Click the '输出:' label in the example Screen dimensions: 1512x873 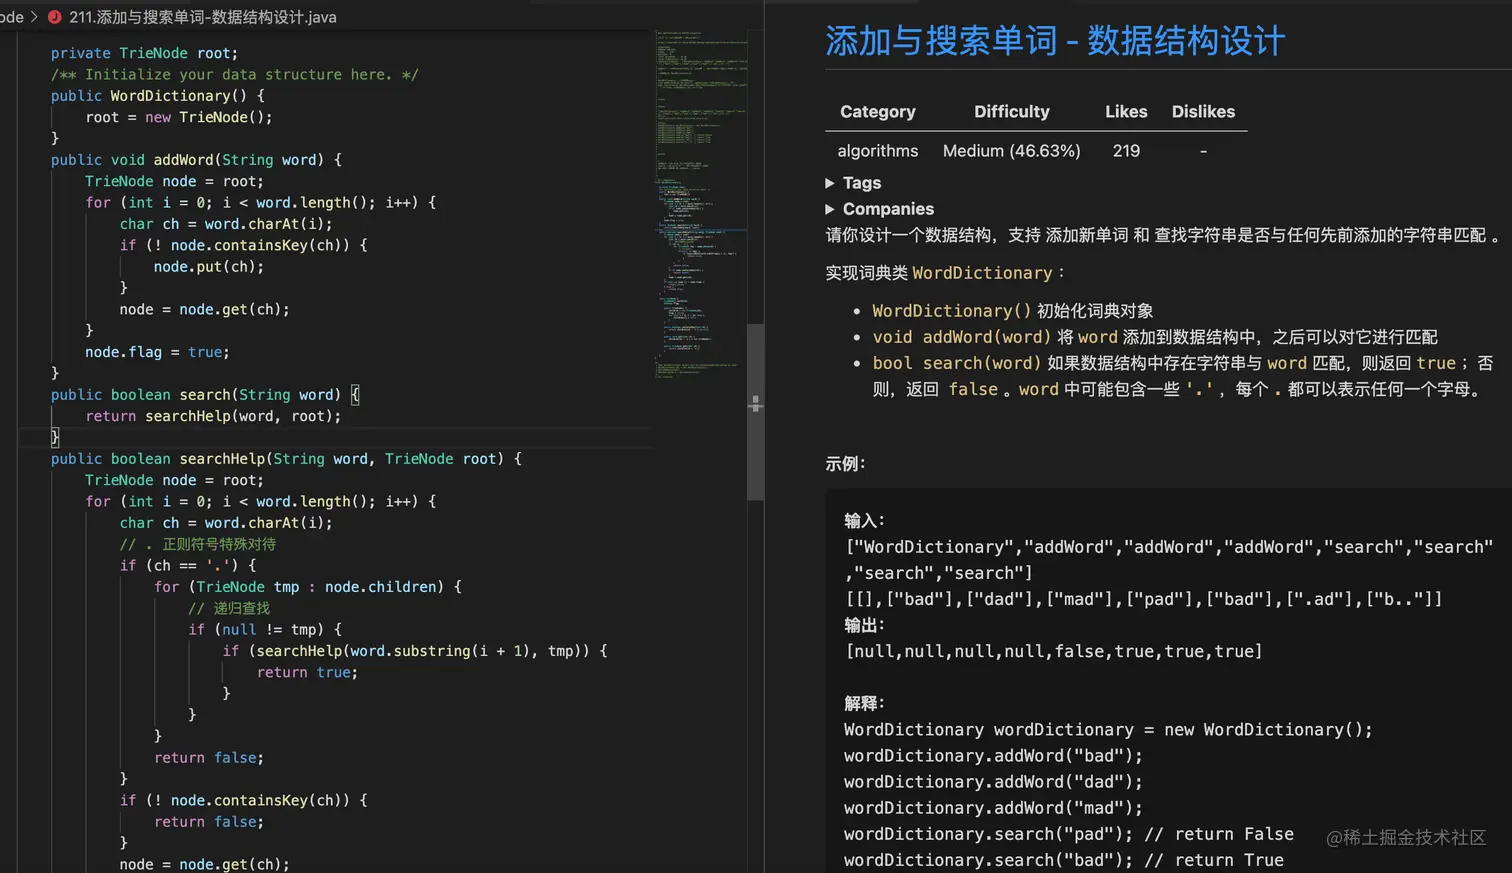tap(865, 625)
